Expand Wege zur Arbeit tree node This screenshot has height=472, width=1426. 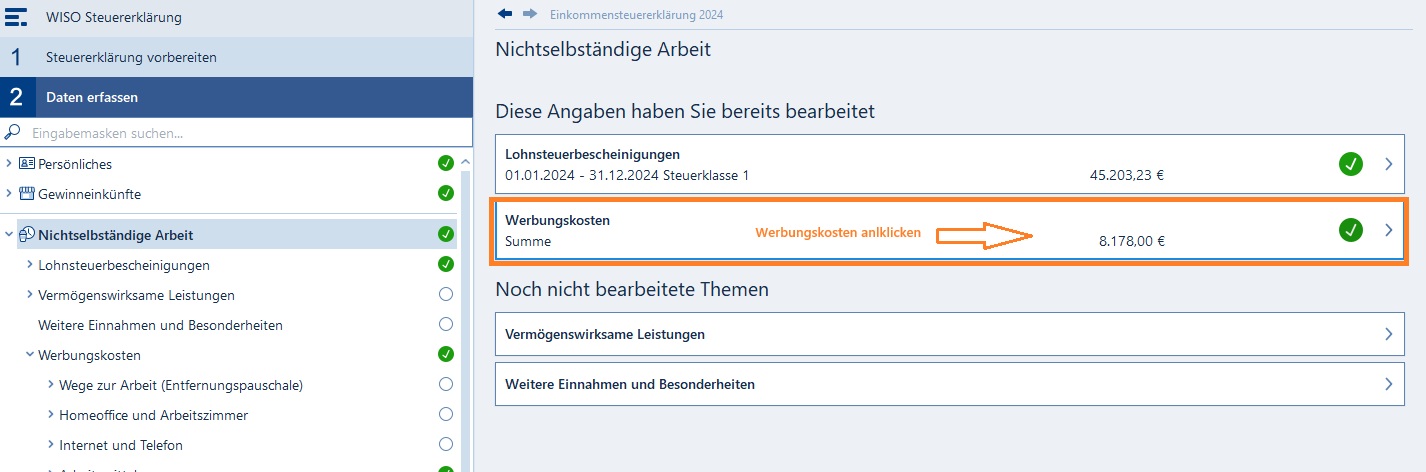(x=51, y=384)
